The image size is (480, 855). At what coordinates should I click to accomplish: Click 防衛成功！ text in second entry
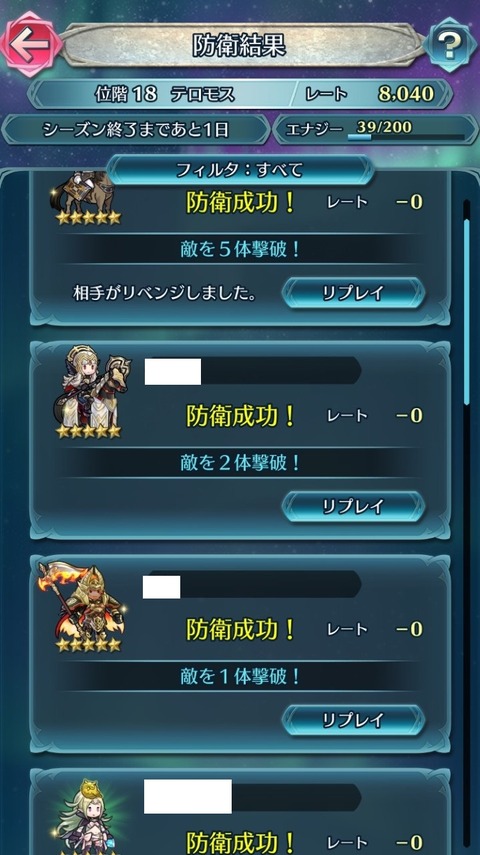(240, 417)
